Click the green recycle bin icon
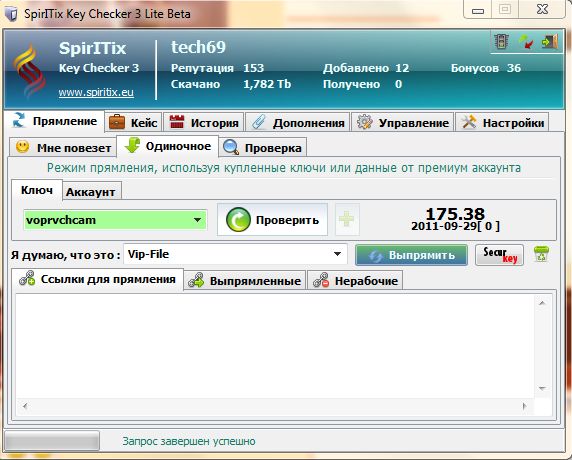The height and width of the screenshot is (460, 572). (x=541, y=254)
